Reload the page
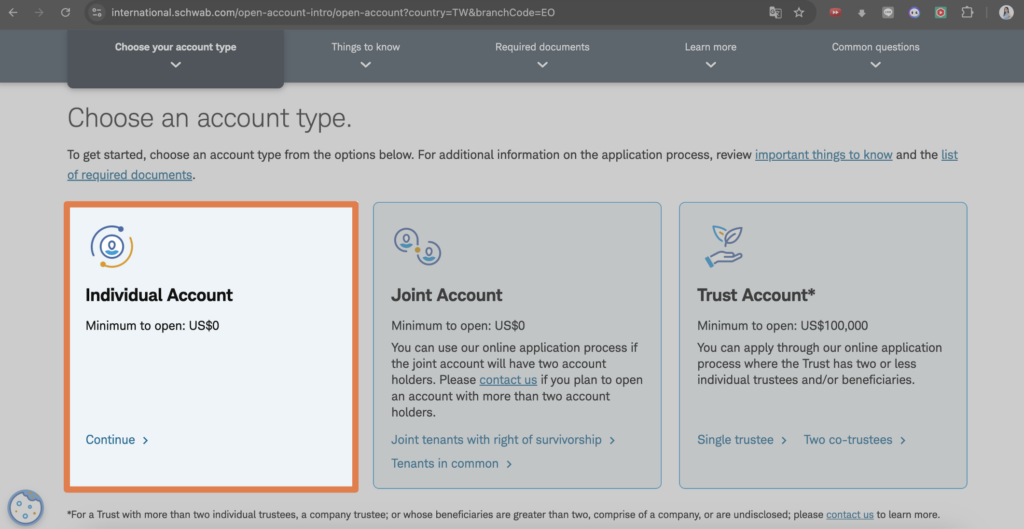This screenshot has width=1024, height=529. coord(65,13)
